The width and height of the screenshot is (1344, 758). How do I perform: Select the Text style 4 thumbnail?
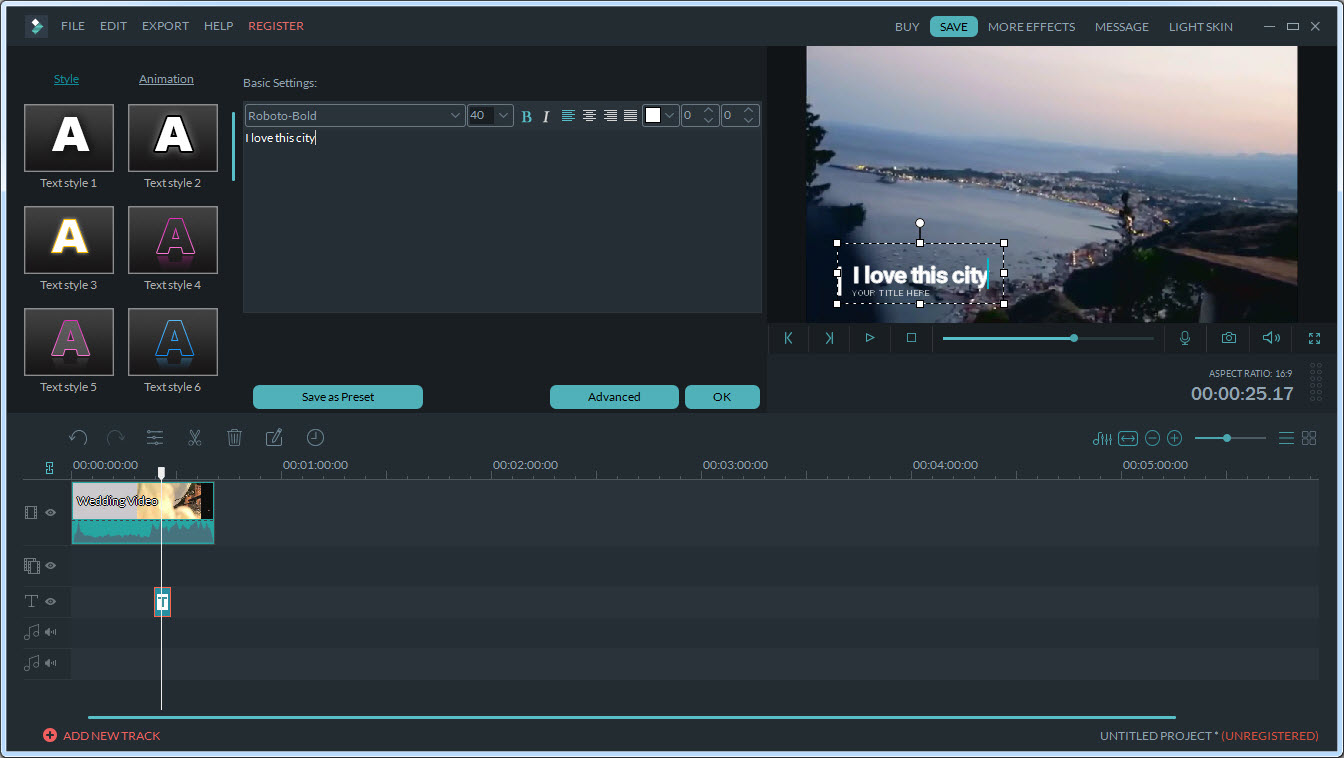173,240
